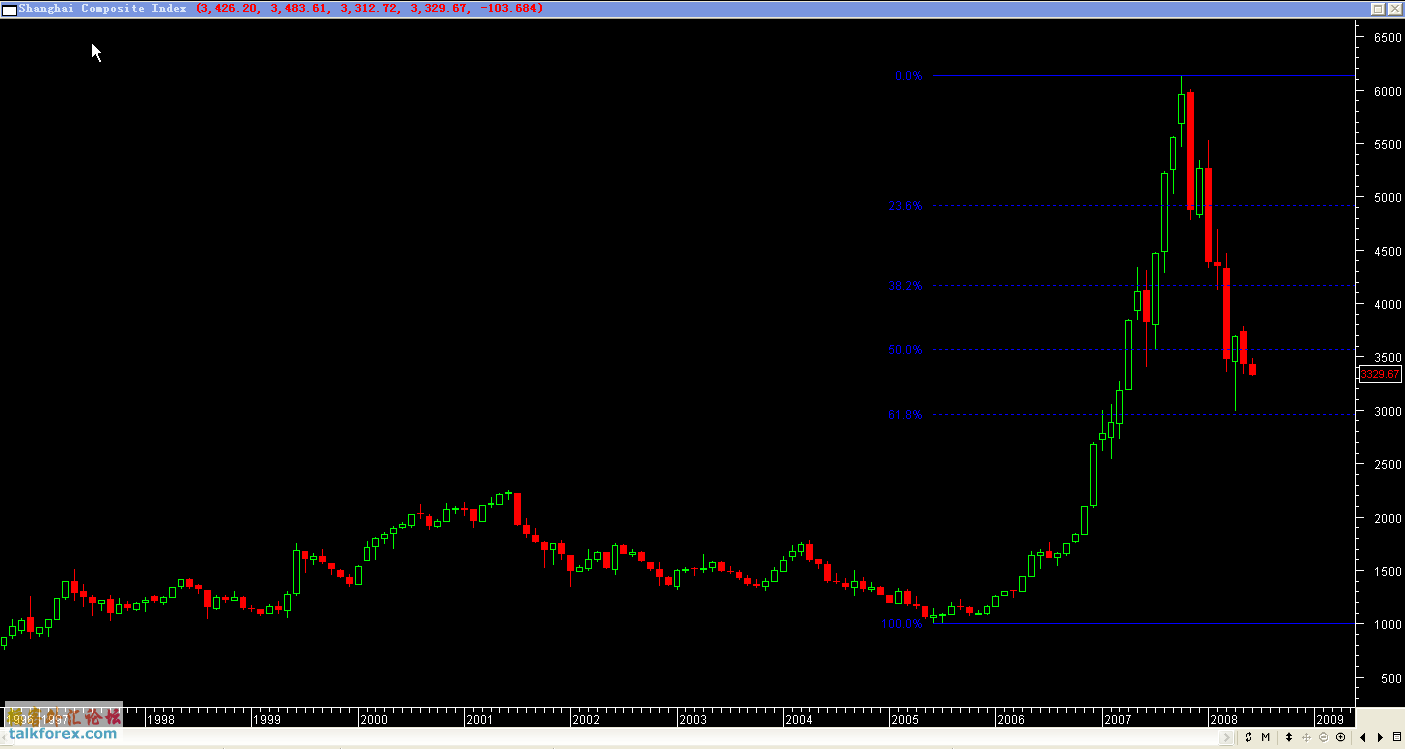Select the 0.0% Fibonacci level label

(x=908, y=76)
